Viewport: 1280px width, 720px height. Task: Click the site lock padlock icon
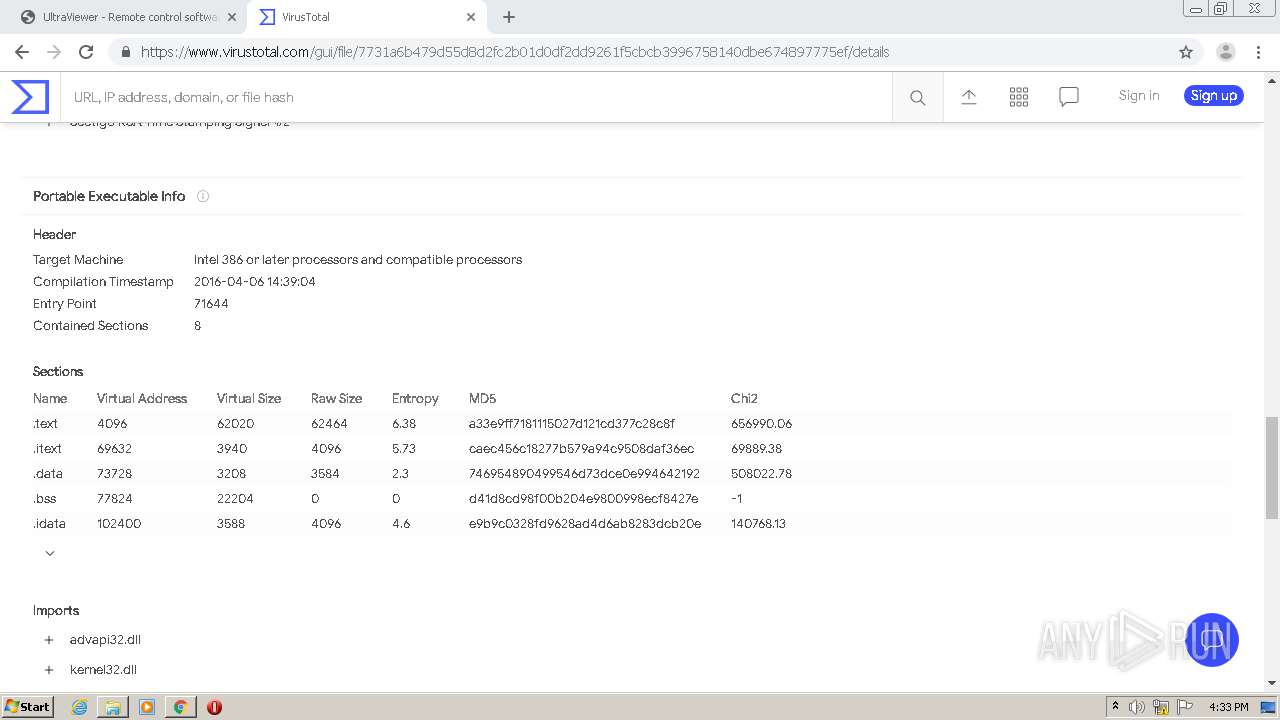click(125, 52)
